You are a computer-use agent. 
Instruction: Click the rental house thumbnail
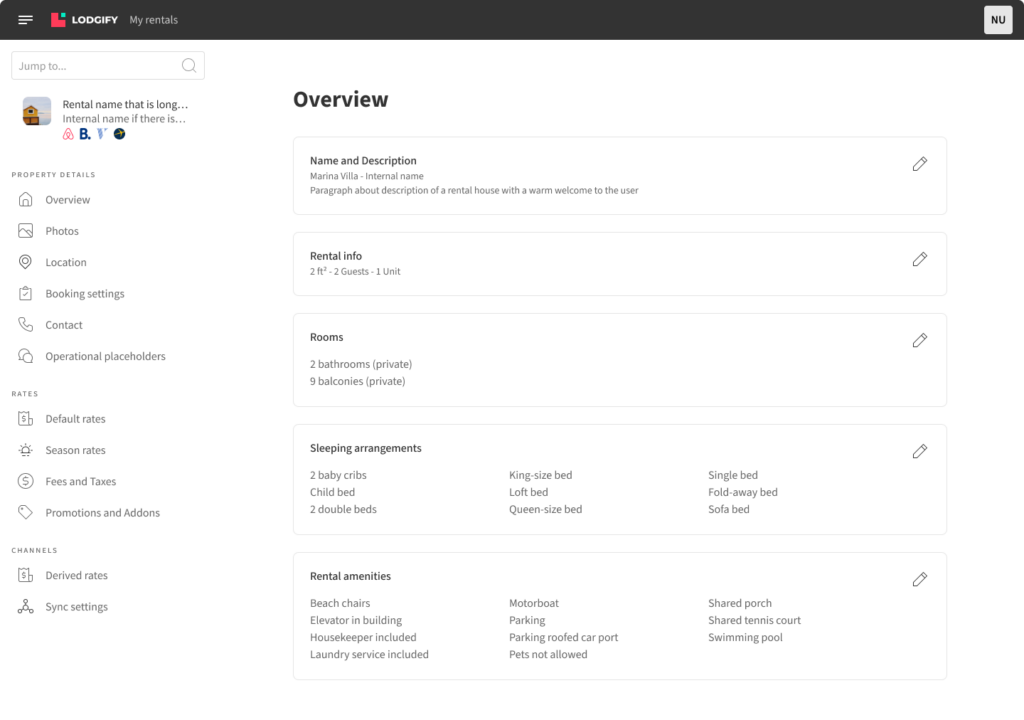click(x=37, y=111)
